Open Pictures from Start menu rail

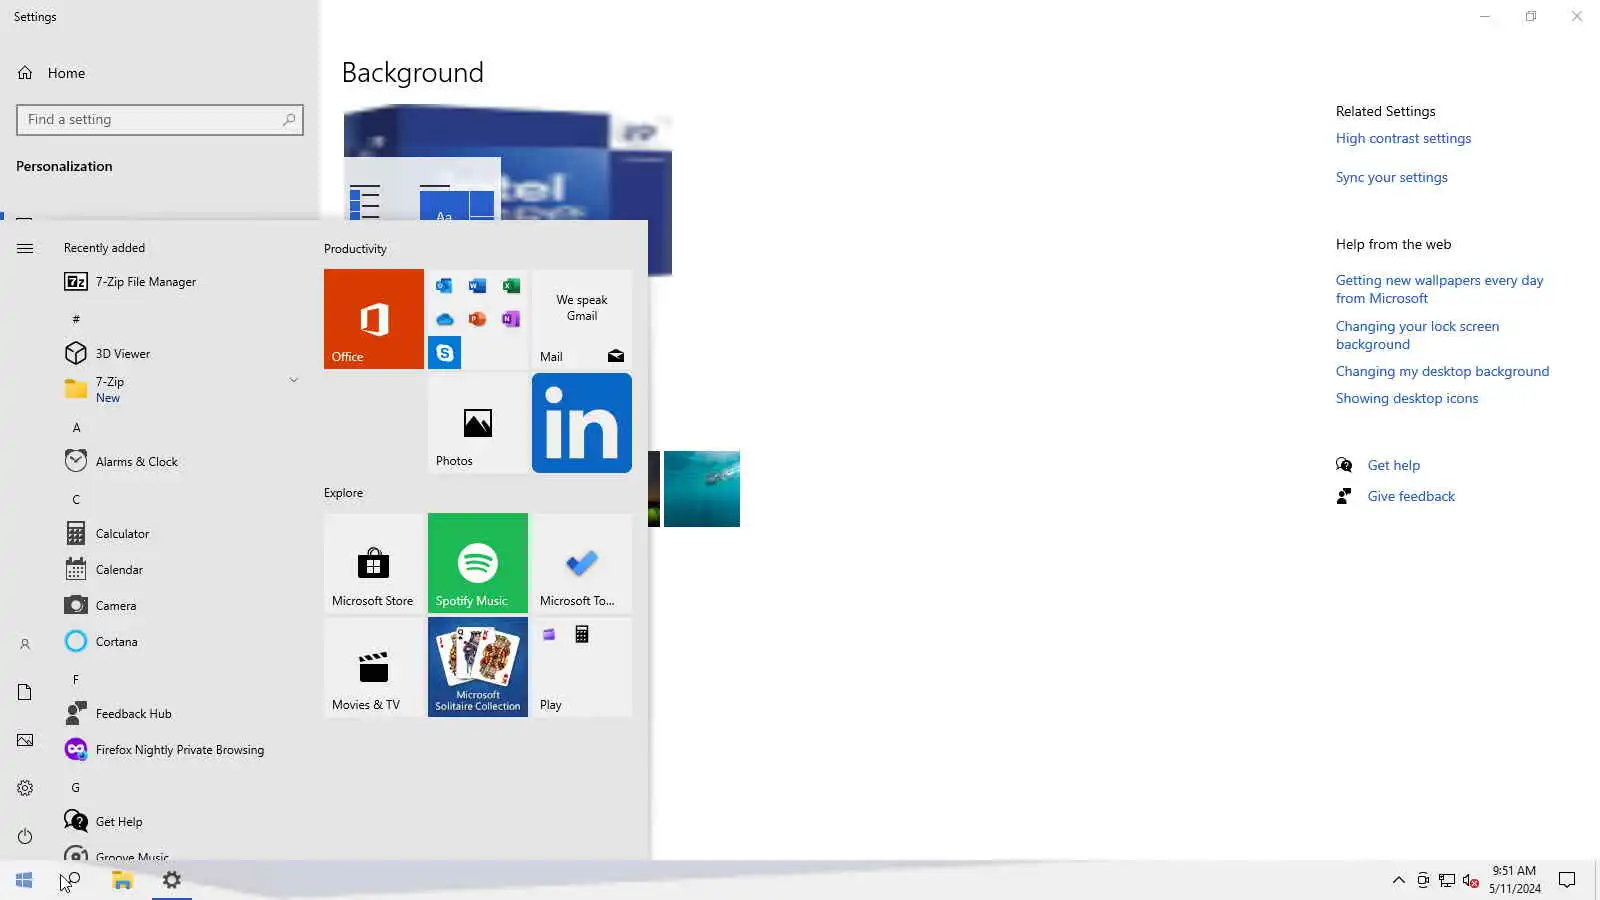coord(25,740)
